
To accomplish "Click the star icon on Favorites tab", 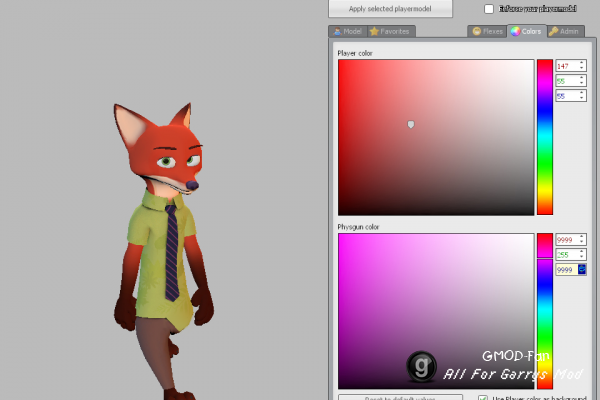I will [x=374, y=31].
